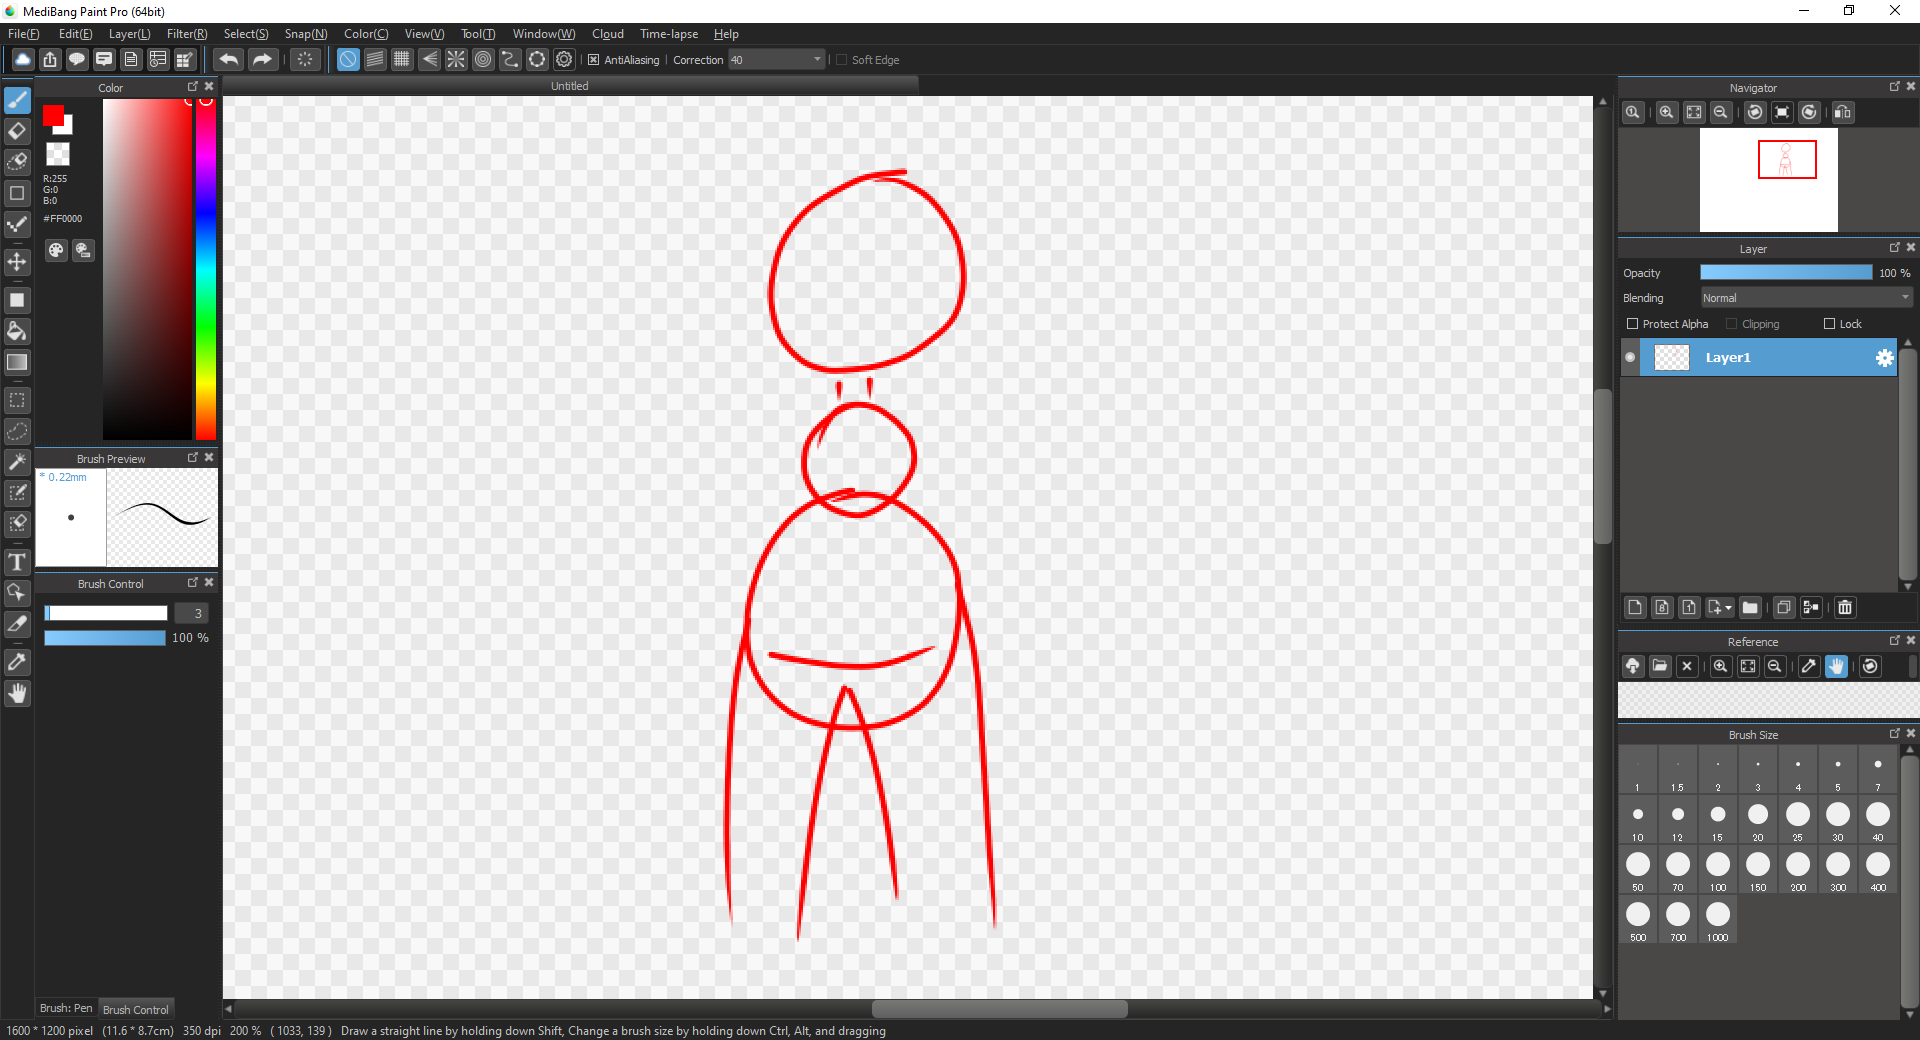Check the Protect Alpha box

pos(1632,324)
